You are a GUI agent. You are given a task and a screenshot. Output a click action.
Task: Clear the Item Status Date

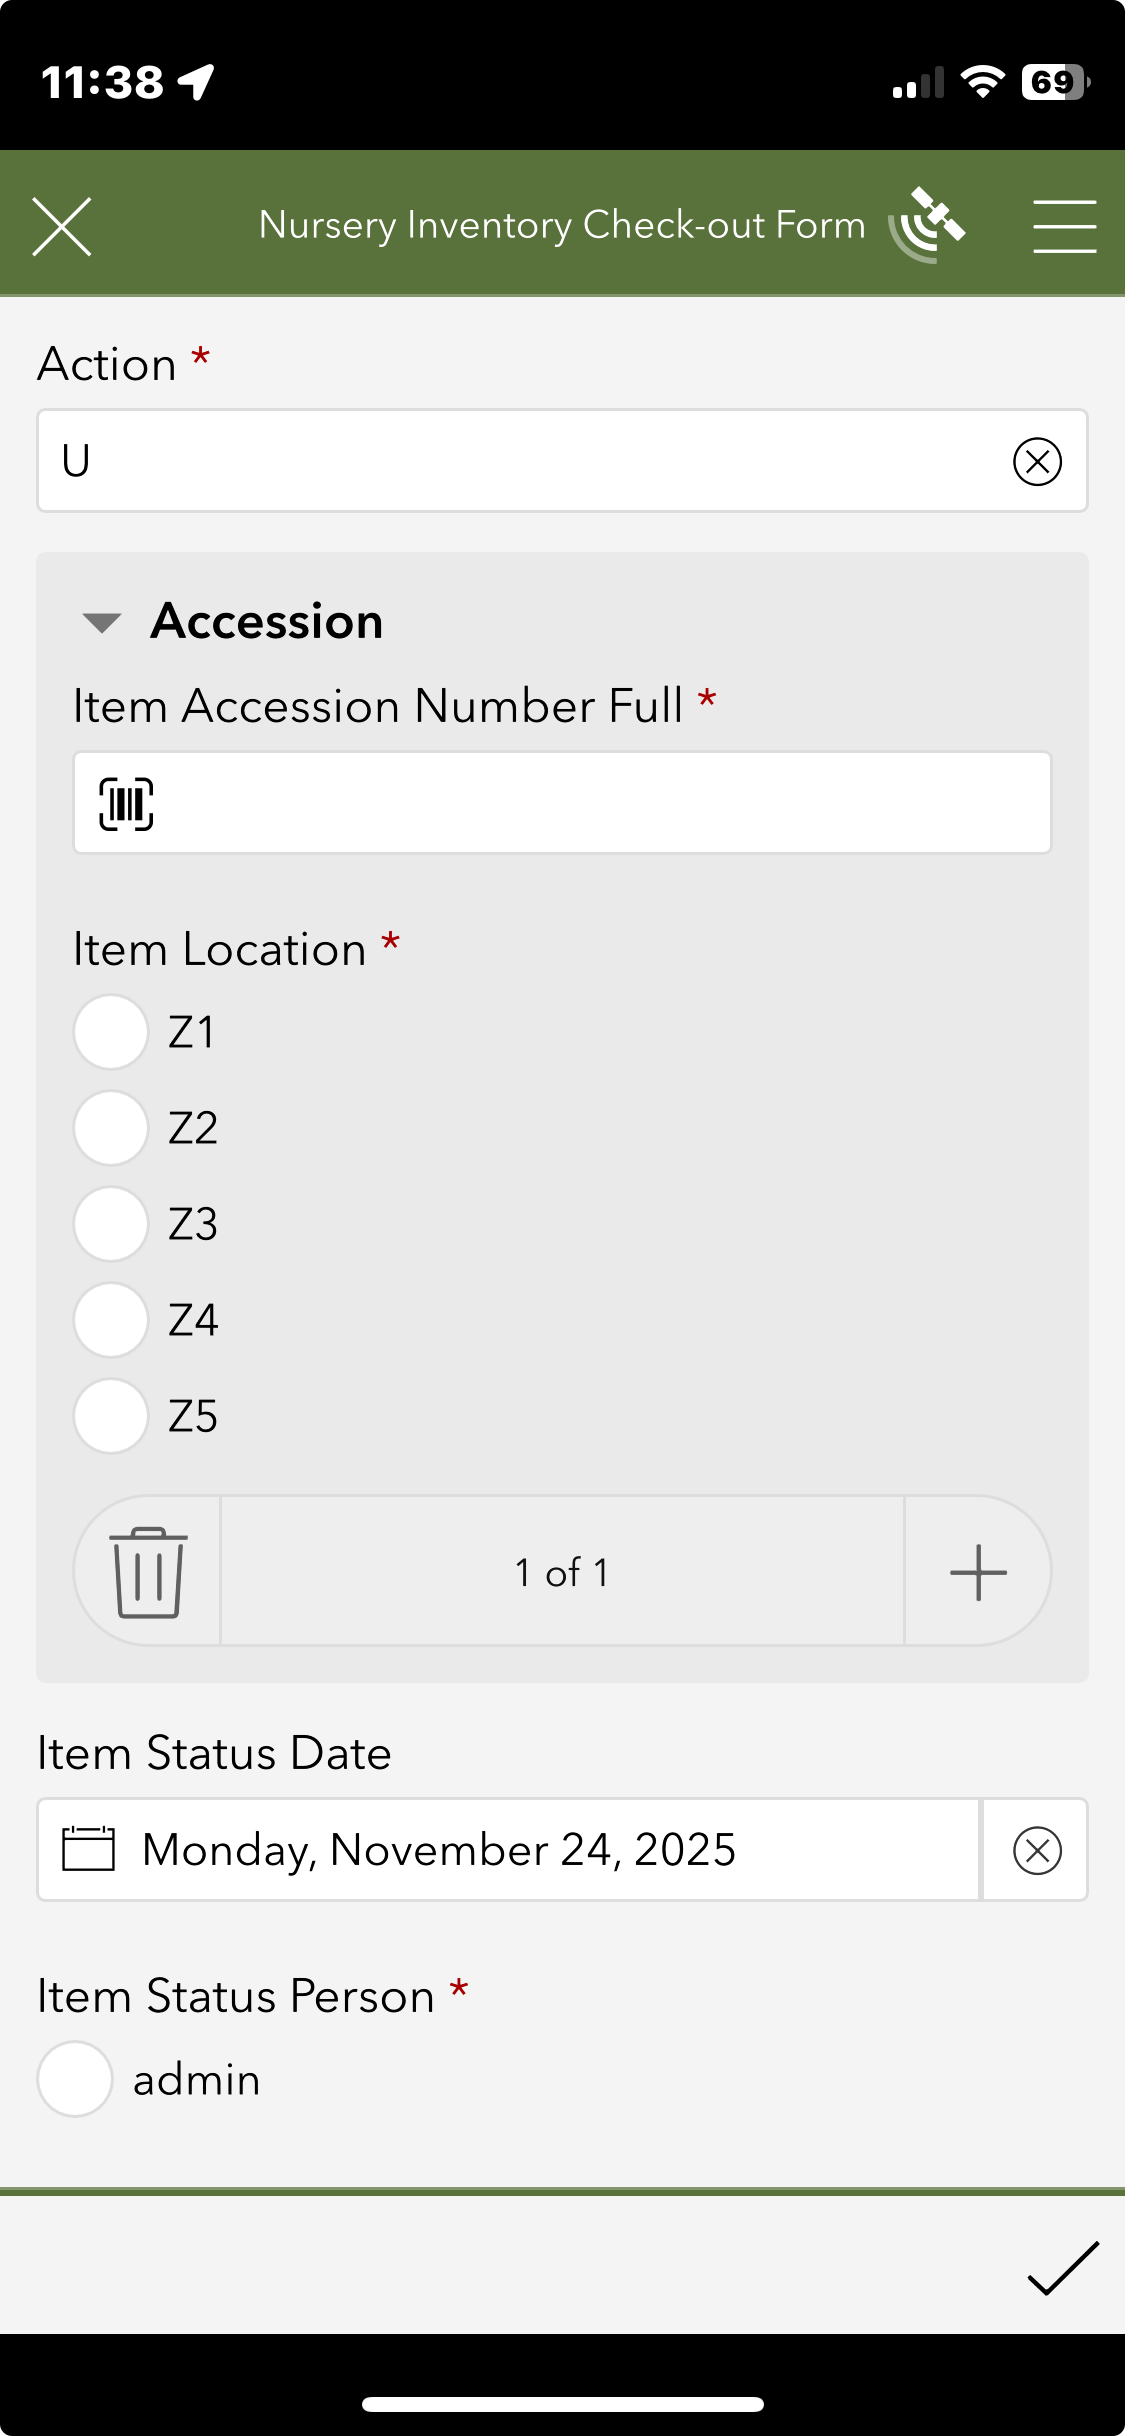click(1035, 1849)
